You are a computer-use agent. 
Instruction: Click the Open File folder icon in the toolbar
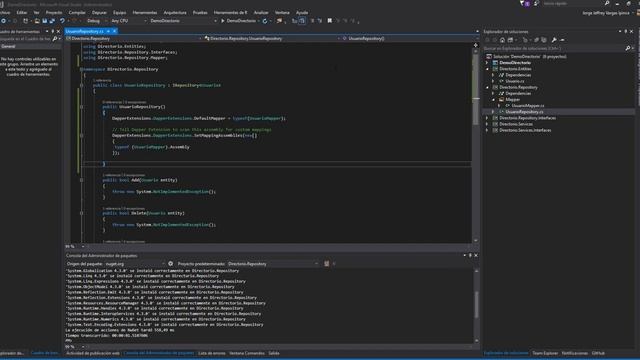tap(37, 21)
